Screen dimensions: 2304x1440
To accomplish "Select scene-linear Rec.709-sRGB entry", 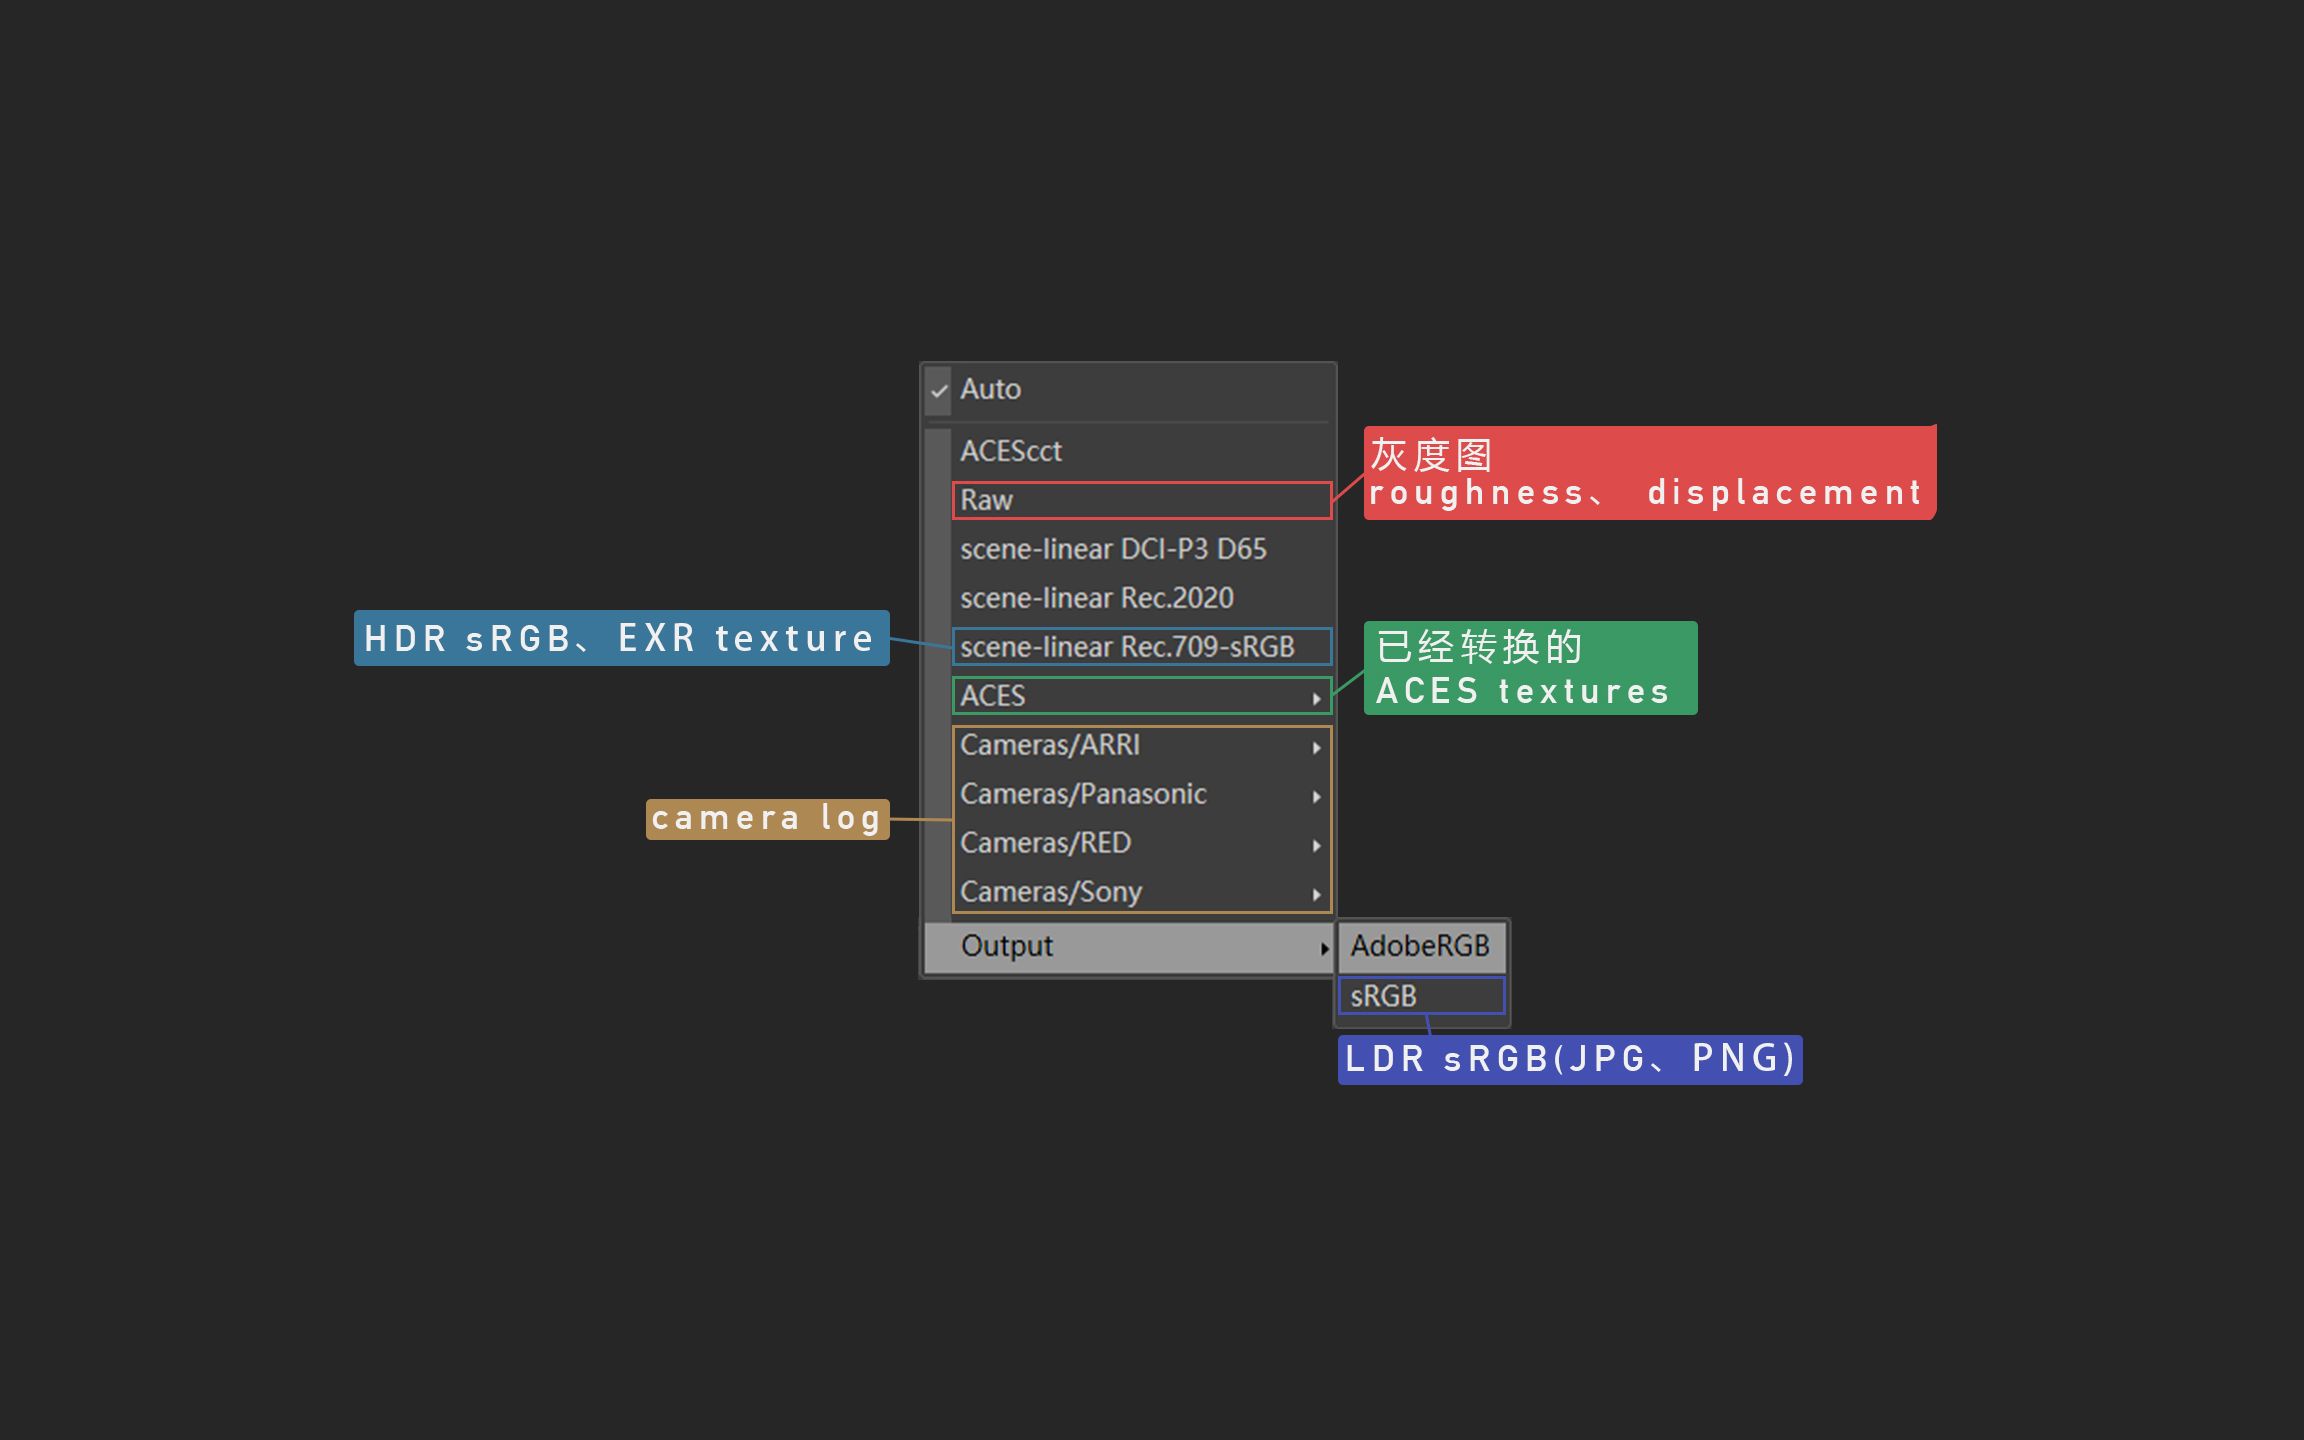I will point(1127,647).
